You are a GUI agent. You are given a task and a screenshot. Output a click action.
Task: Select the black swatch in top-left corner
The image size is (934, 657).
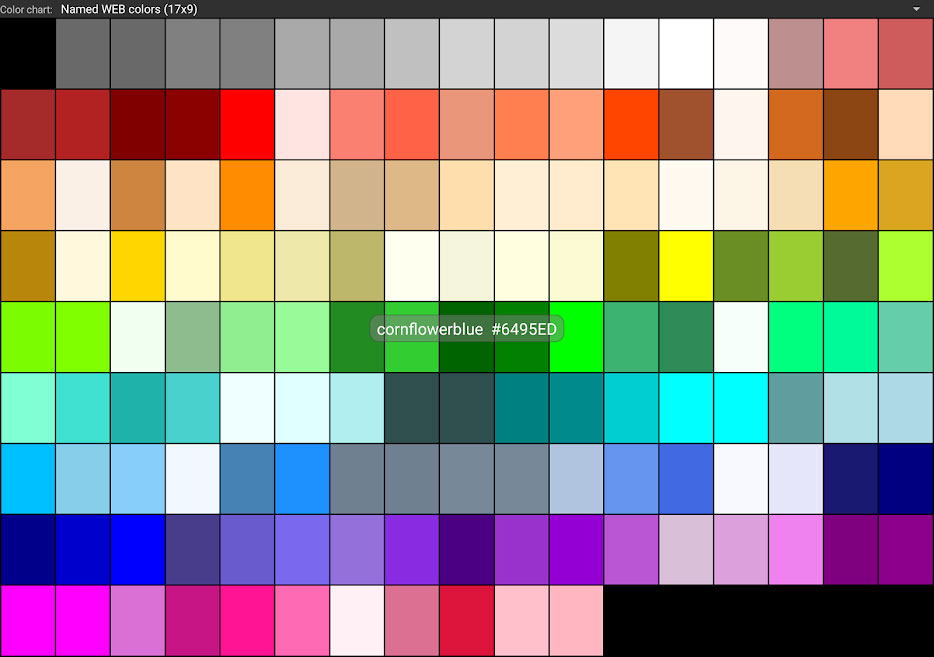[x=27, y=54]
